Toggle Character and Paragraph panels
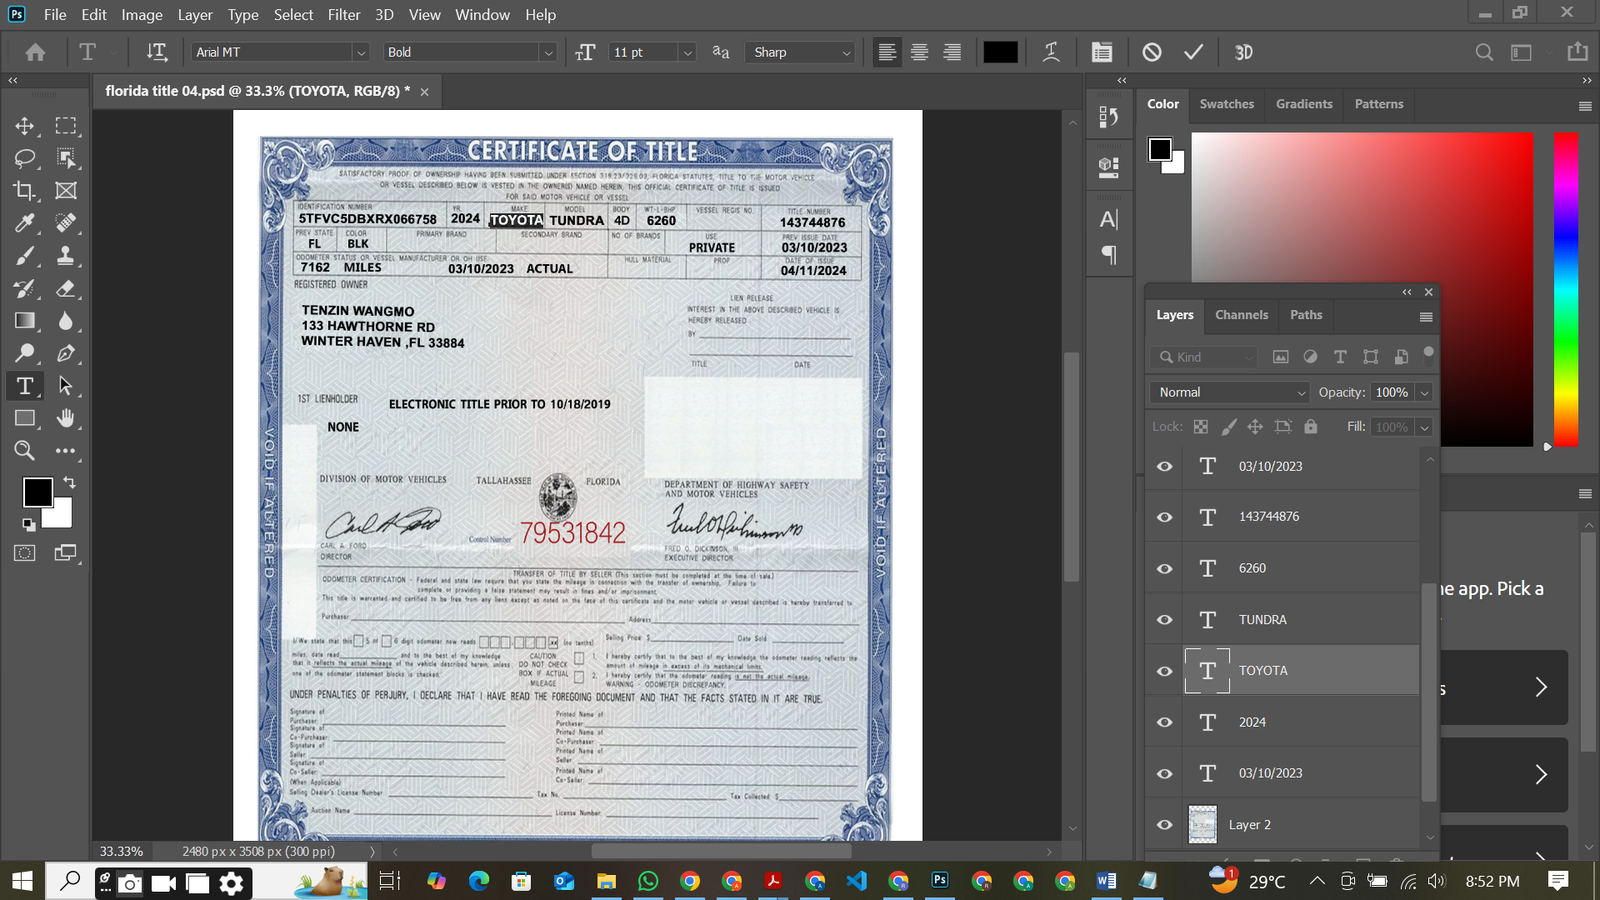The image size is (1600, 900). pos(1102,52)
